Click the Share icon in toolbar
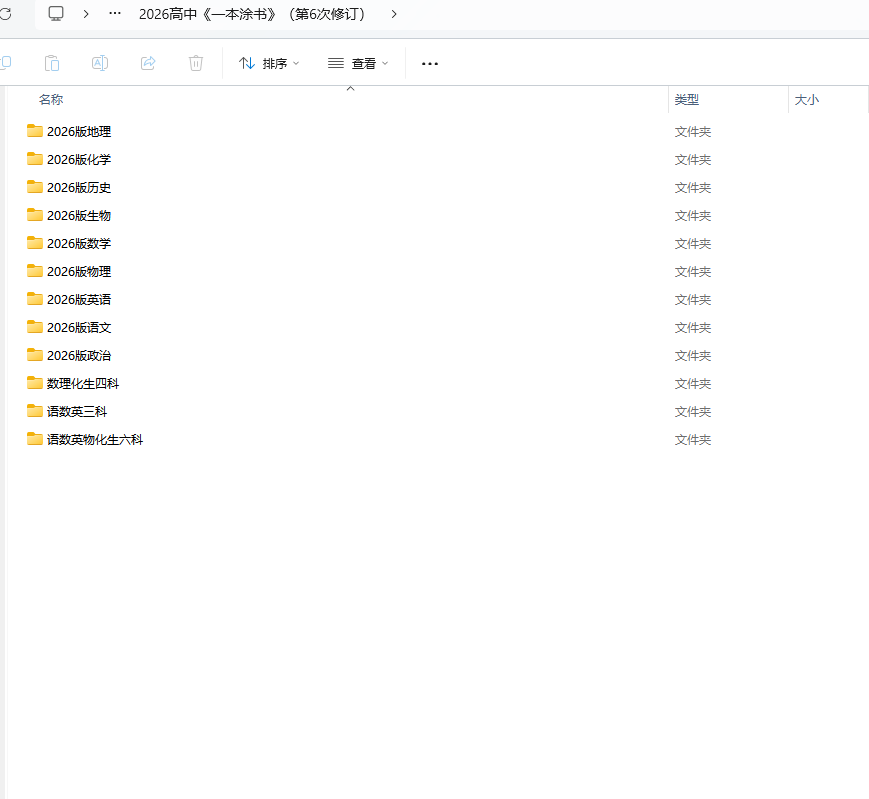Image resolution: width=869 pixels, height=799 pixels. coord(148,63)
